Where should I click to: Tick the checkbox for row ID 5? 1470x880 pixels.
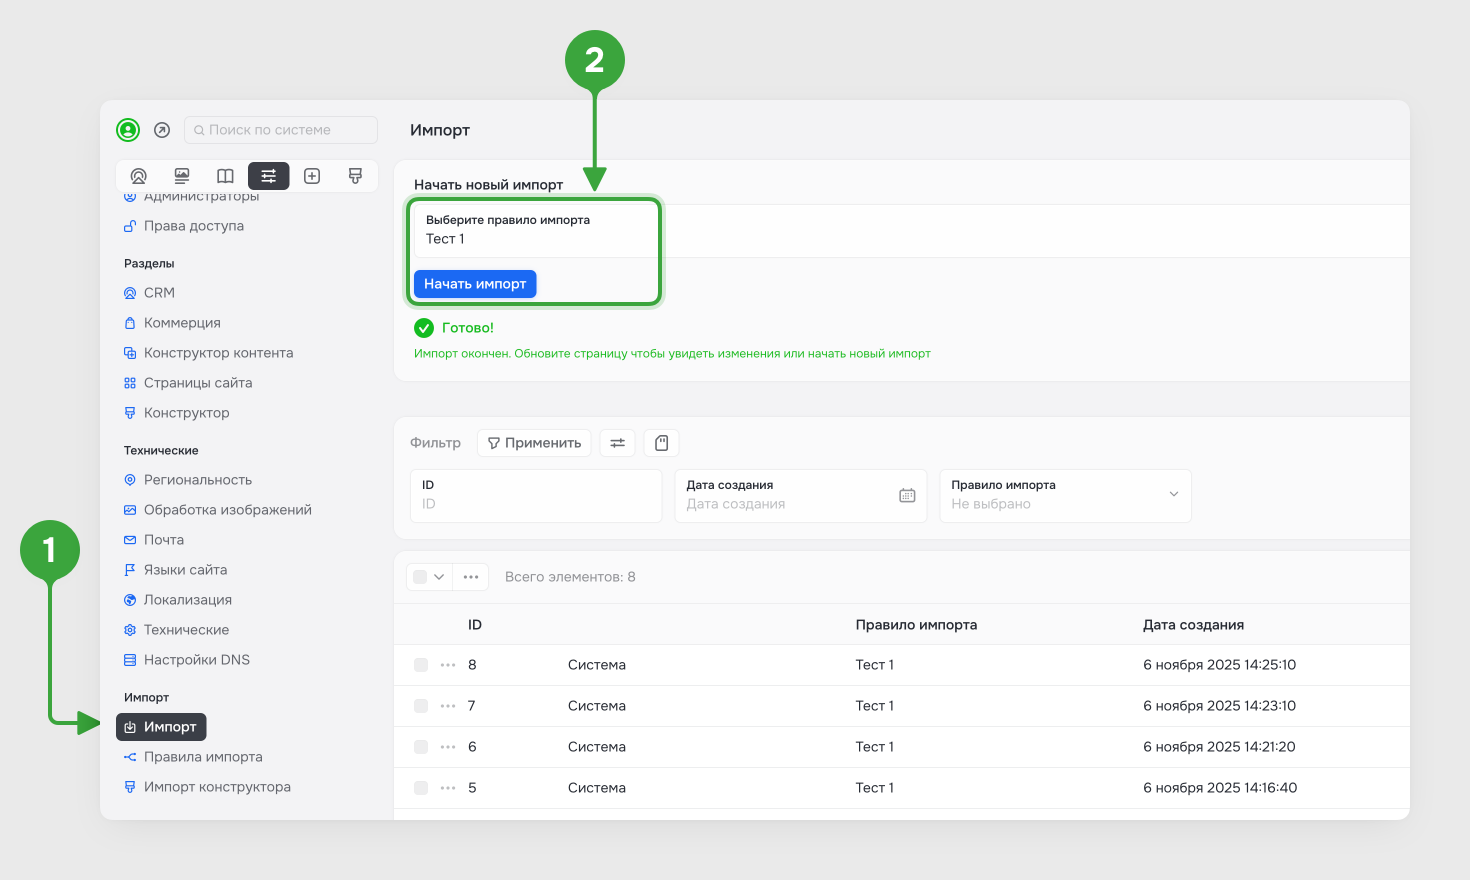click(421, 788)
